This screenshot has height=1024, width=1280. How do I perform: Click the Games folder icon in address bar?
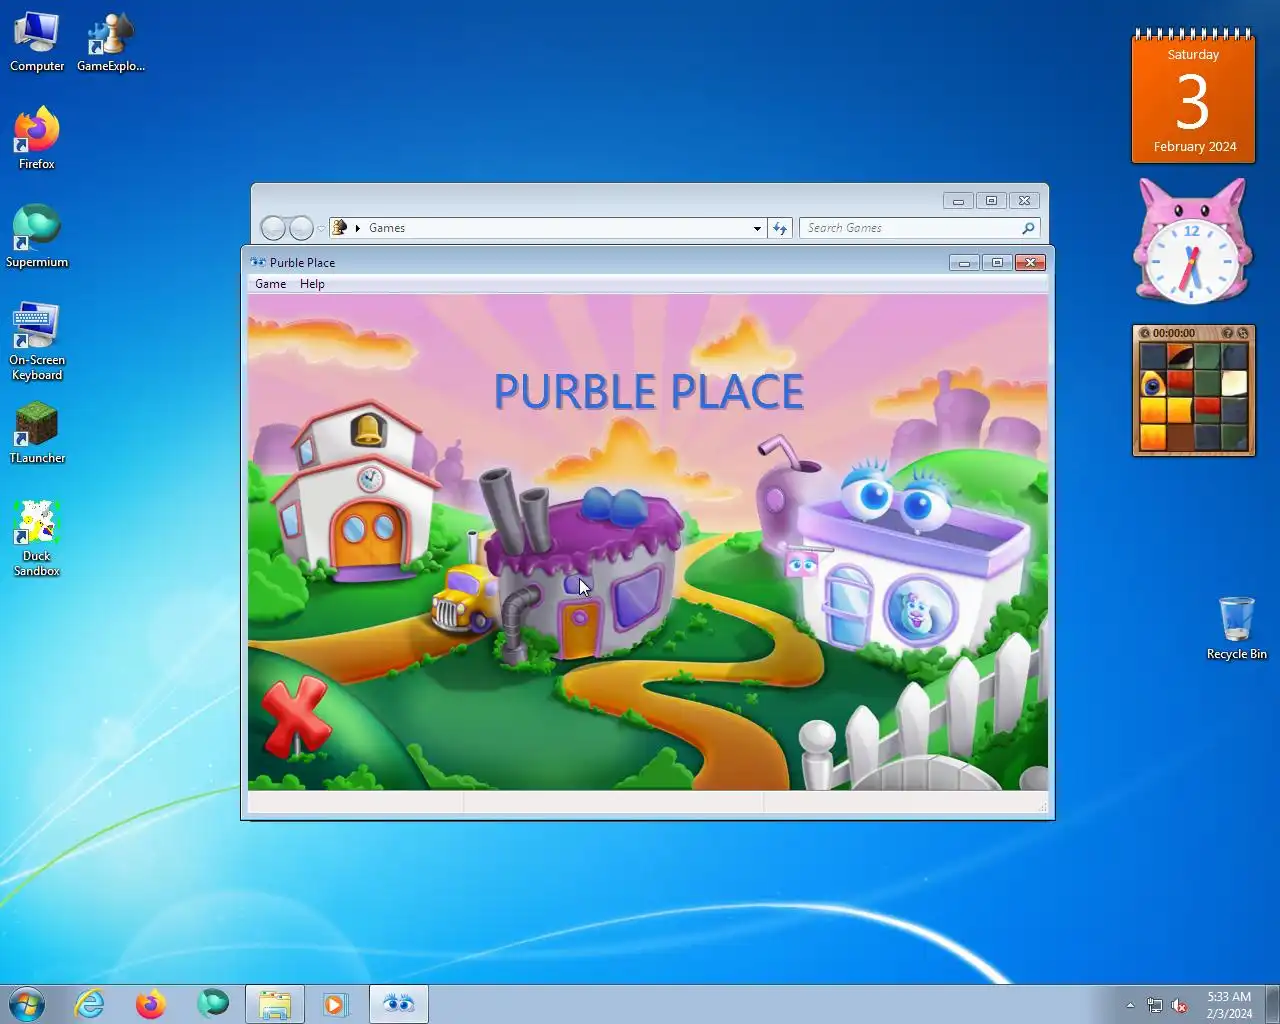pos(340,228)
